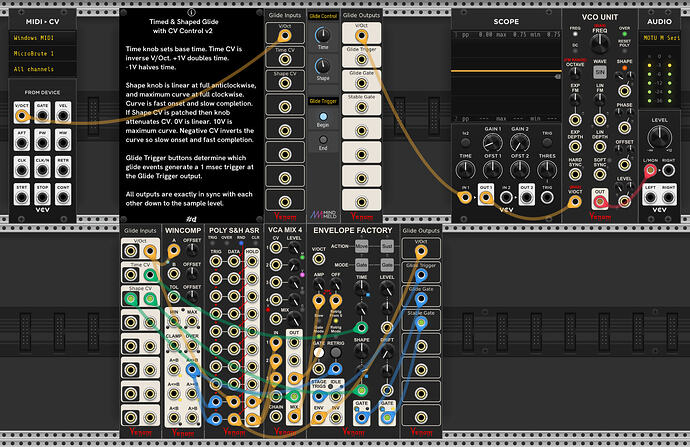Click the Scope waveform display
This screenshot has width=690, height=447.
(506, 76)
